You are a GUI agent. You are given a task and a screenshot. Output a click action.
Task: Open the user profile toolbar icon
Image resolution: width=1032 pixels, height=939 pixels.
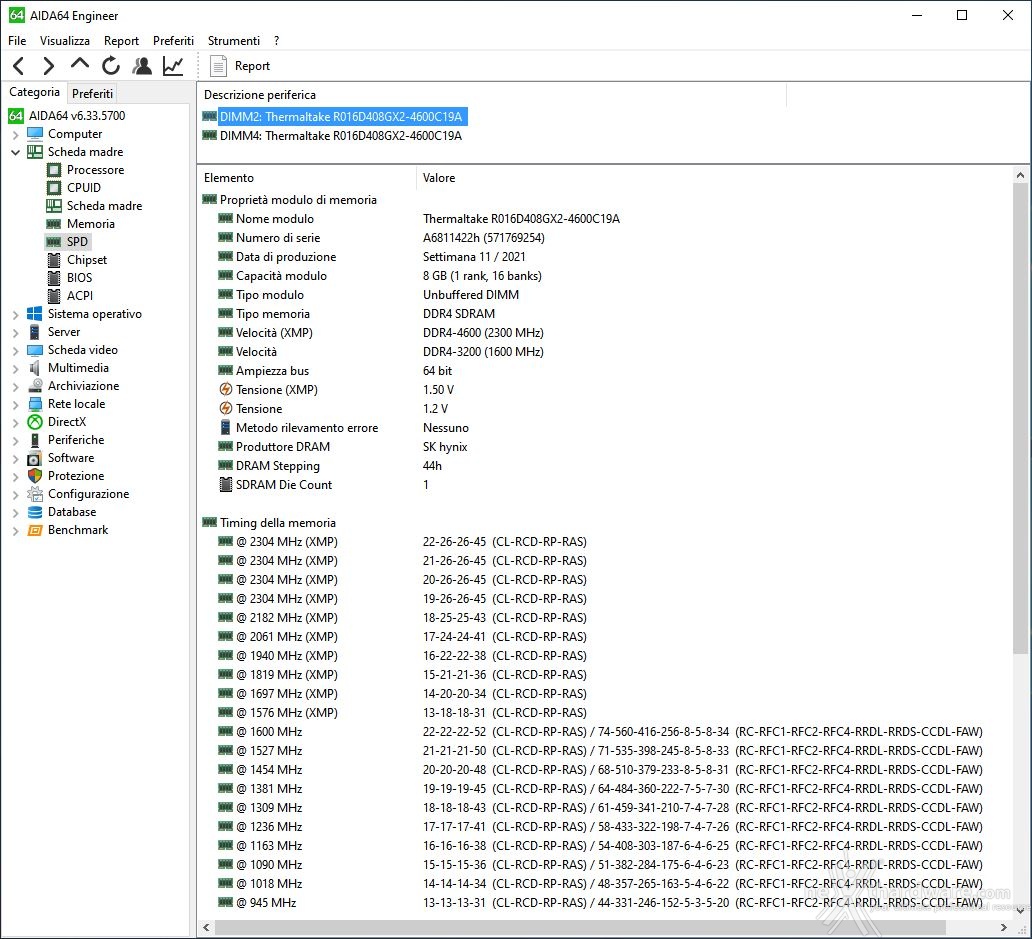(142, 66)
